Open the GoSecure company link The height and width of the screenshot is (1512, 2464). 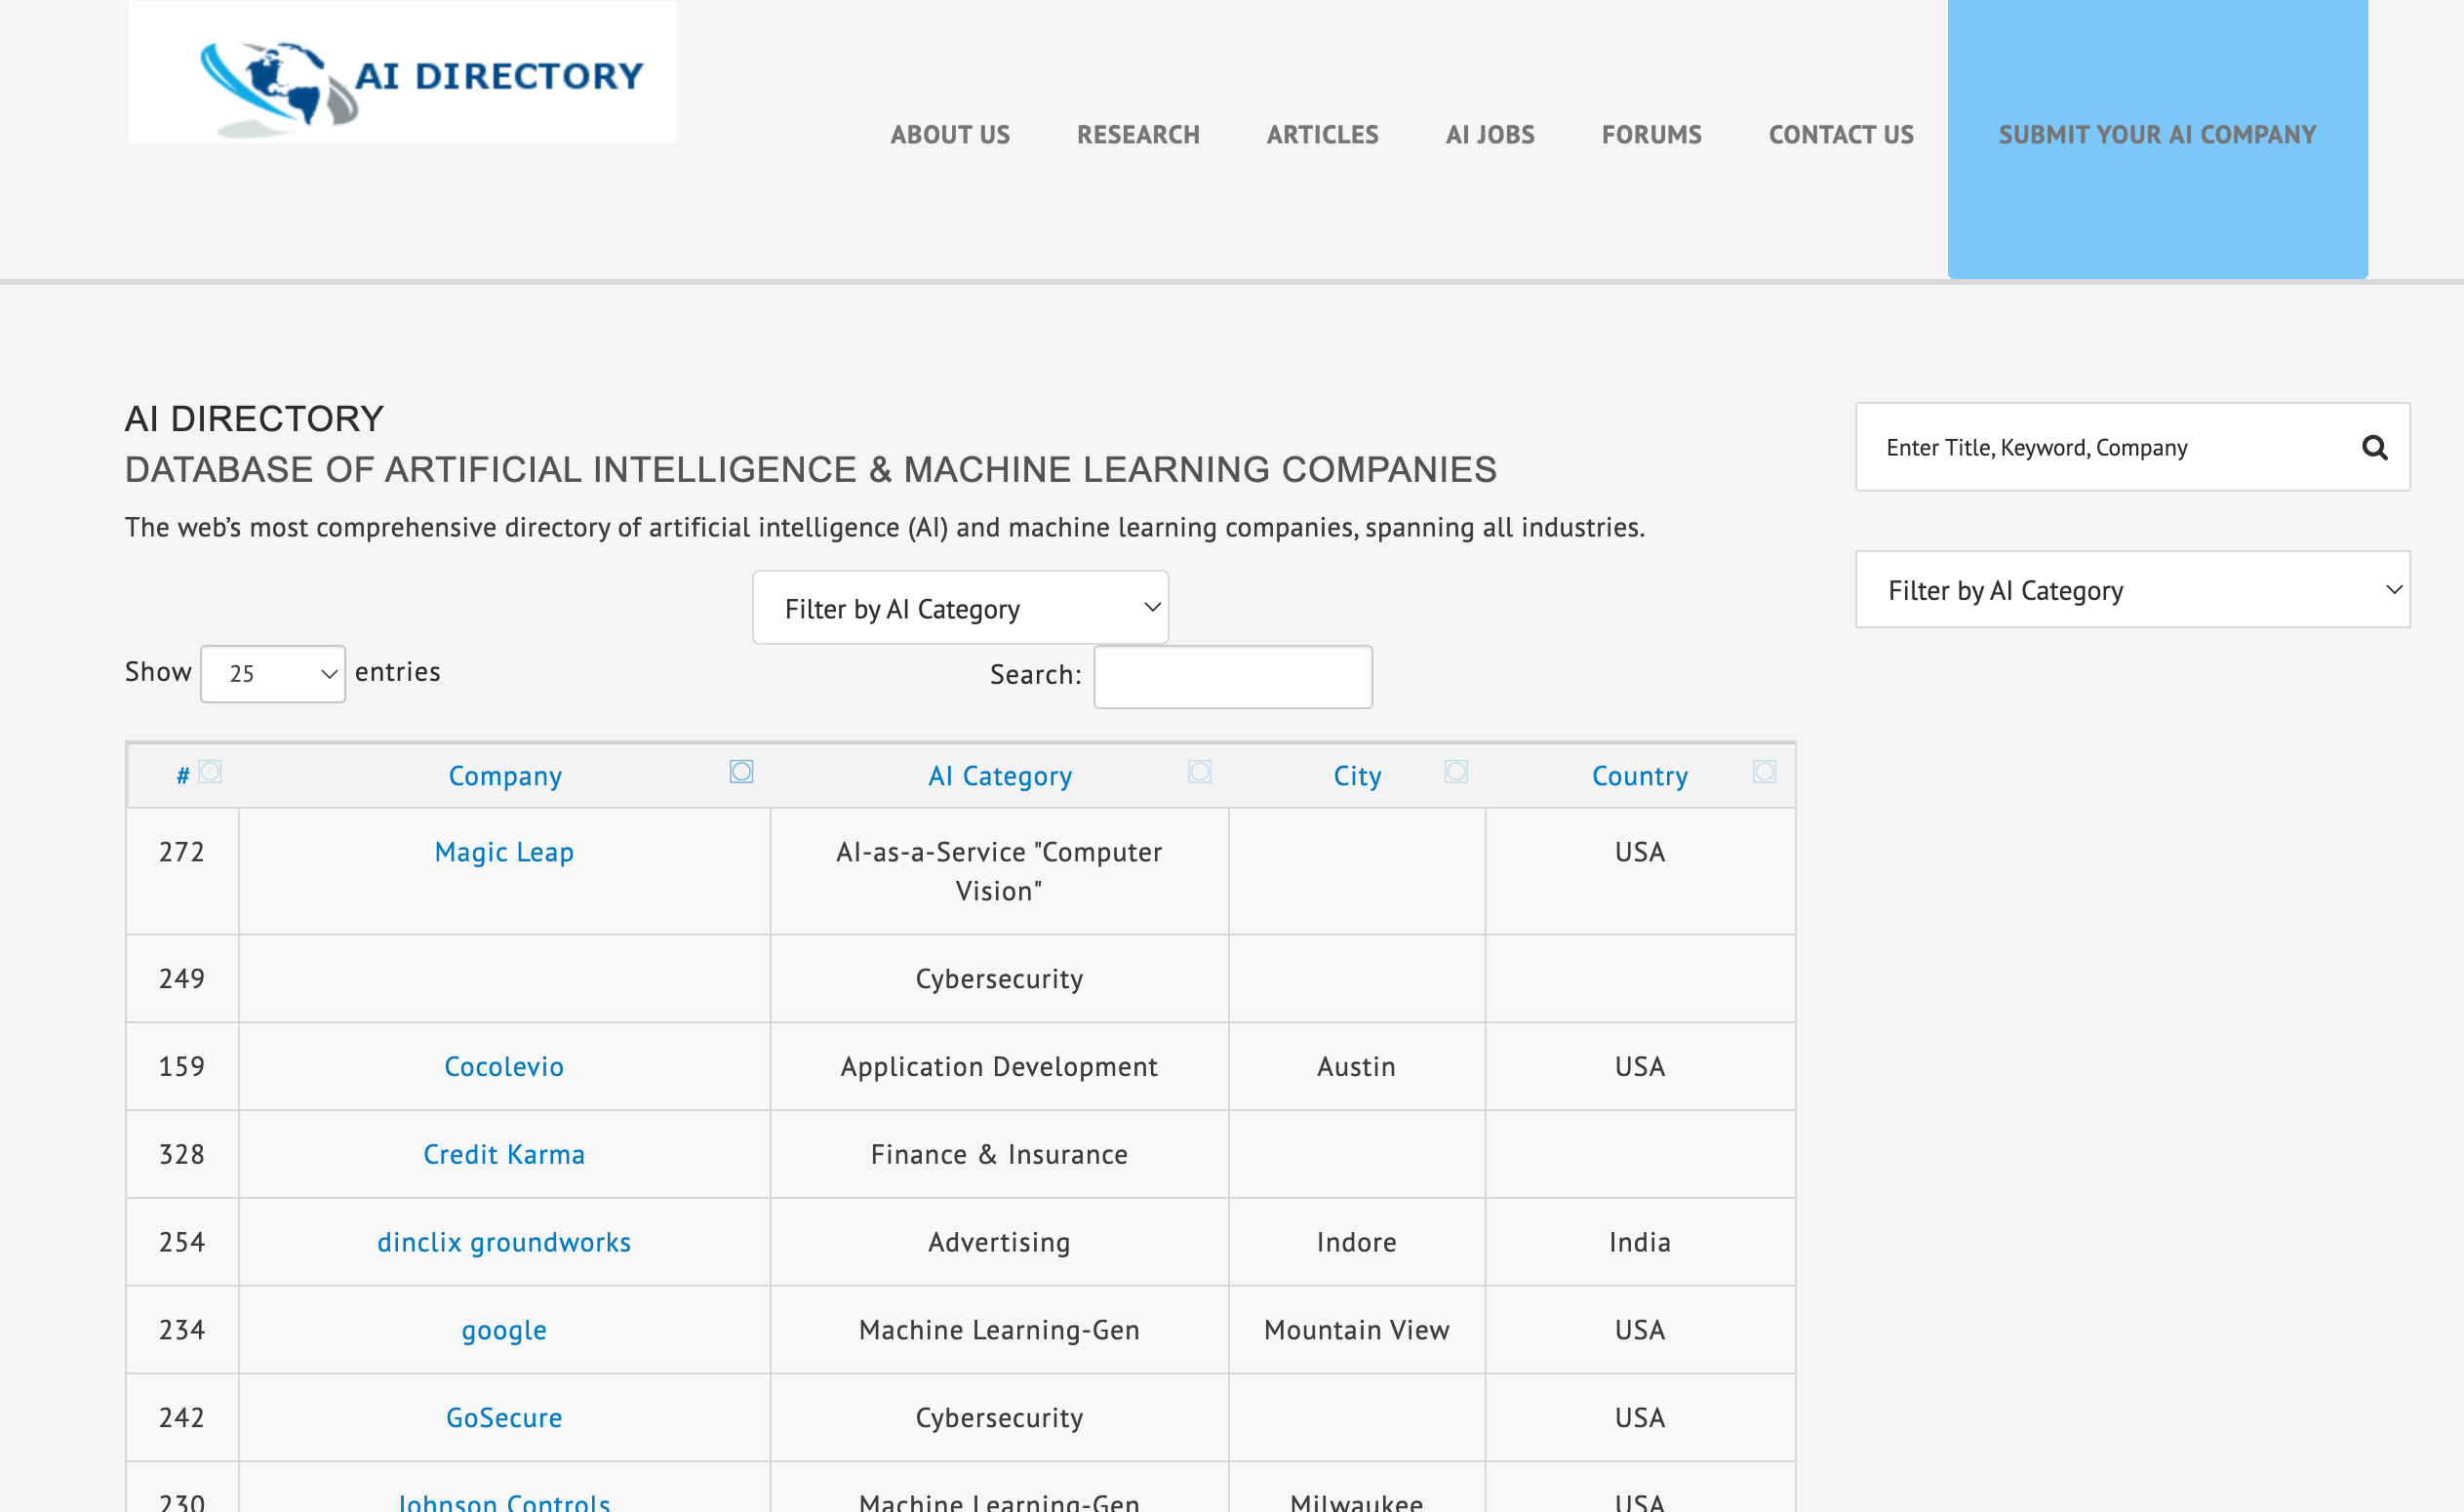click(504, 1417)
